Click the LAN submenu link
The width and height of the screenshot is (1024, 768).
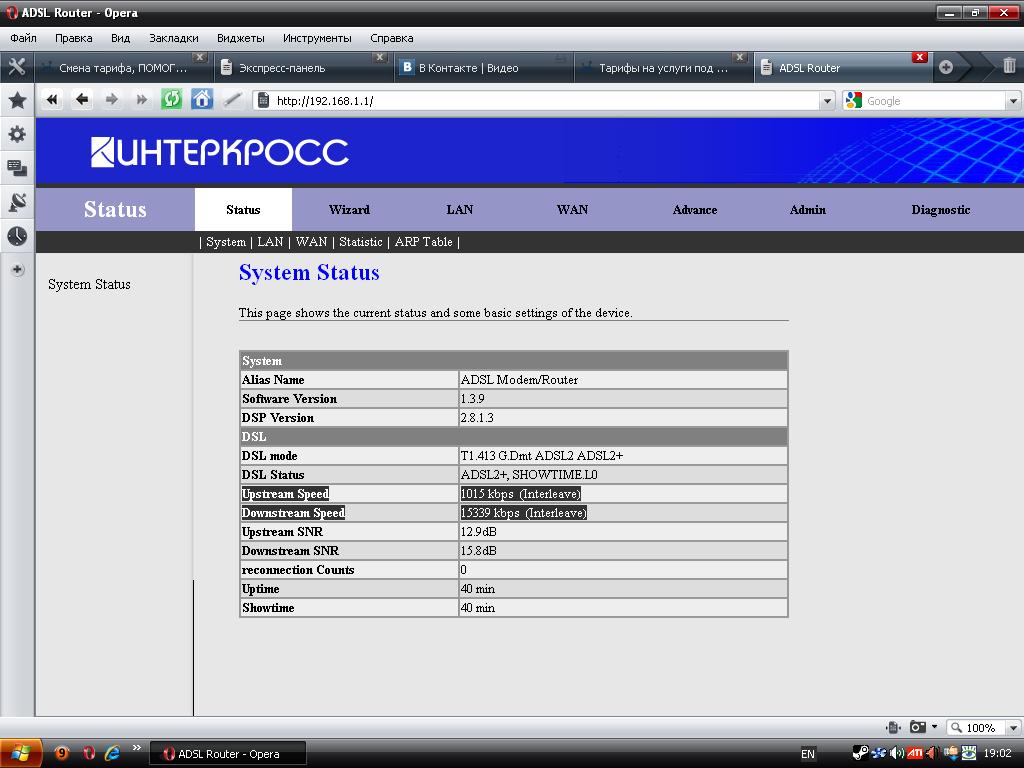click(x=270, y=242)
